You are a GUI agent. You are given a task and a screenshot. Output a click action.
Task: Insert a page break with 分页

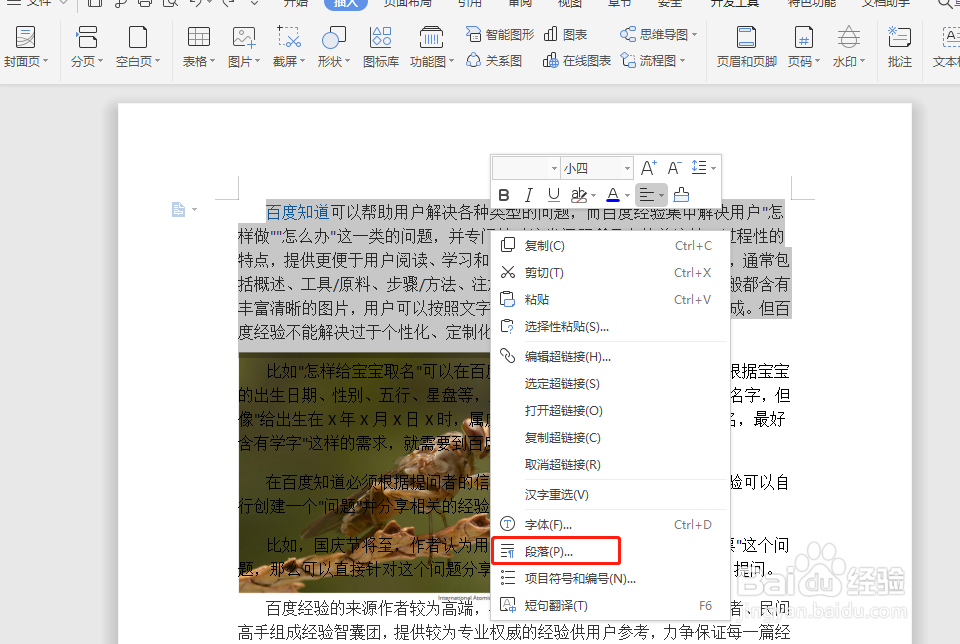coord(86,47)
